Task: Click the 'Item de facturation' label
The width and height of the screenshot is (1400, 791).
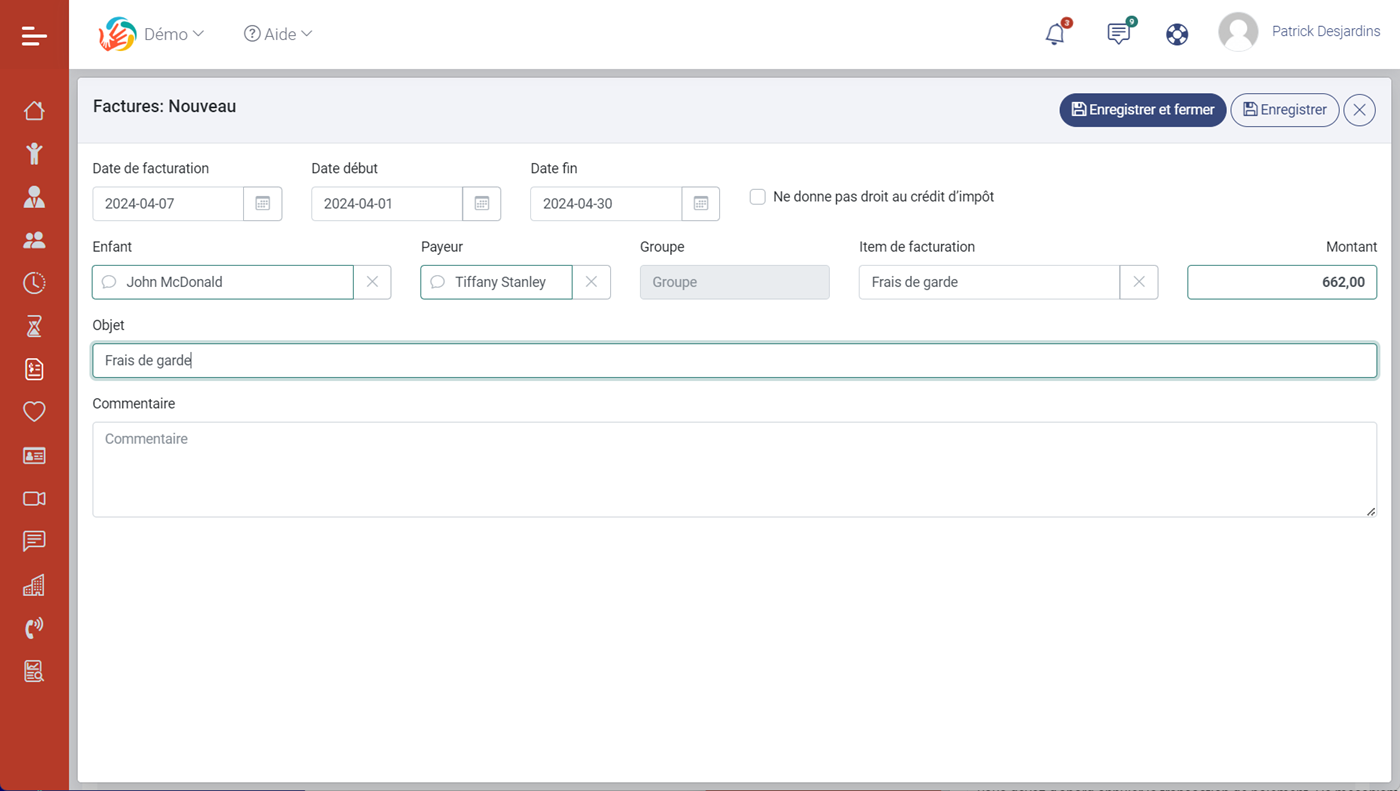Action: 917,247
